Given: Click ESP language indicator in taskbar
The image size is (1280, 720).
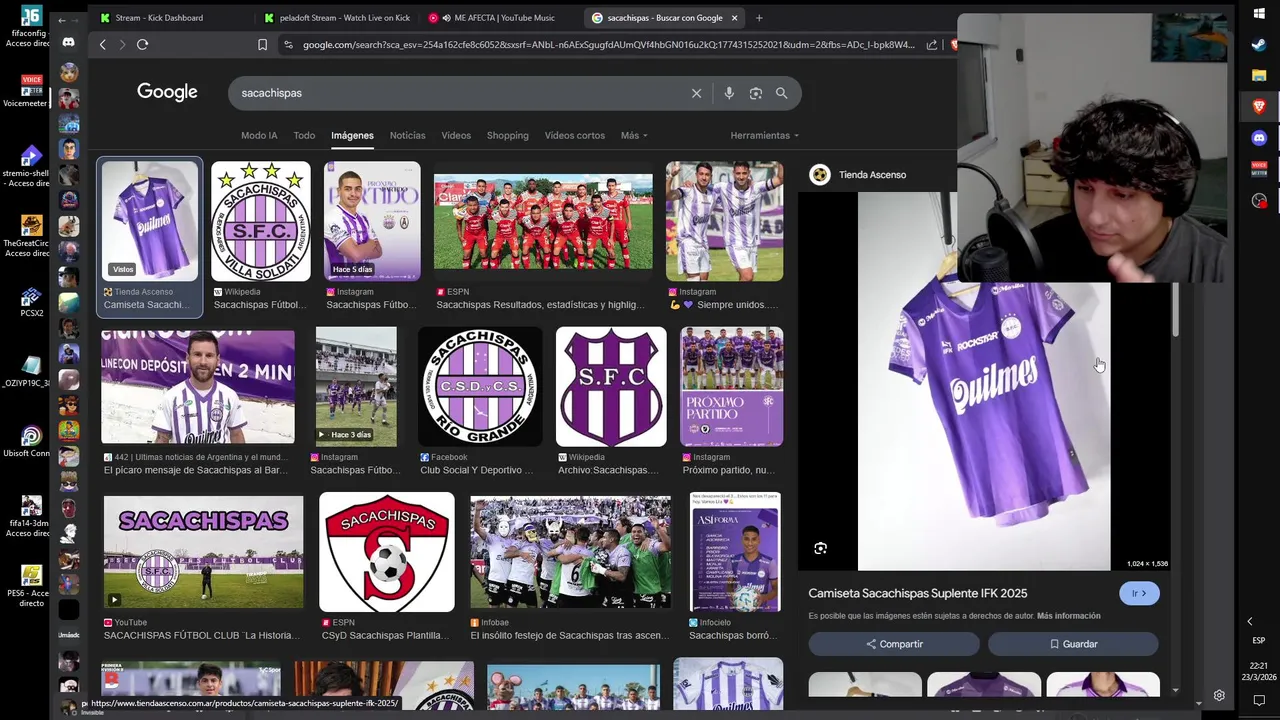Looking at the screenshot, I should point(1259,641).
